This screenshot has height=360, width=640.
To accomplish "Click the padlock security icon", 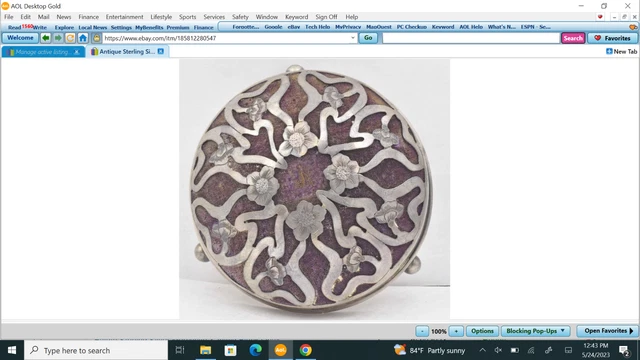I will pos(96,38).
